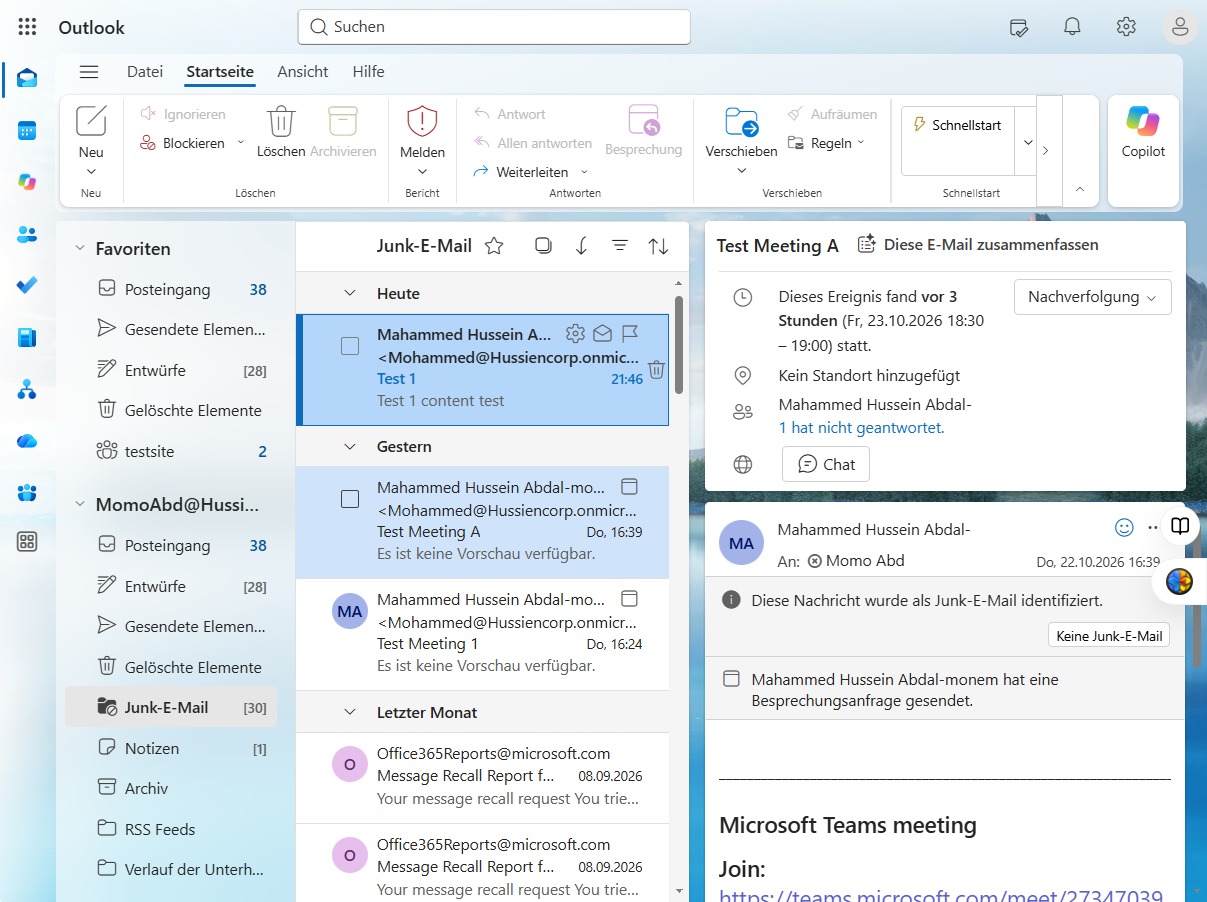Tick the checkbox for Test Meeting A

pyautogui.click(x=350, y=499)
